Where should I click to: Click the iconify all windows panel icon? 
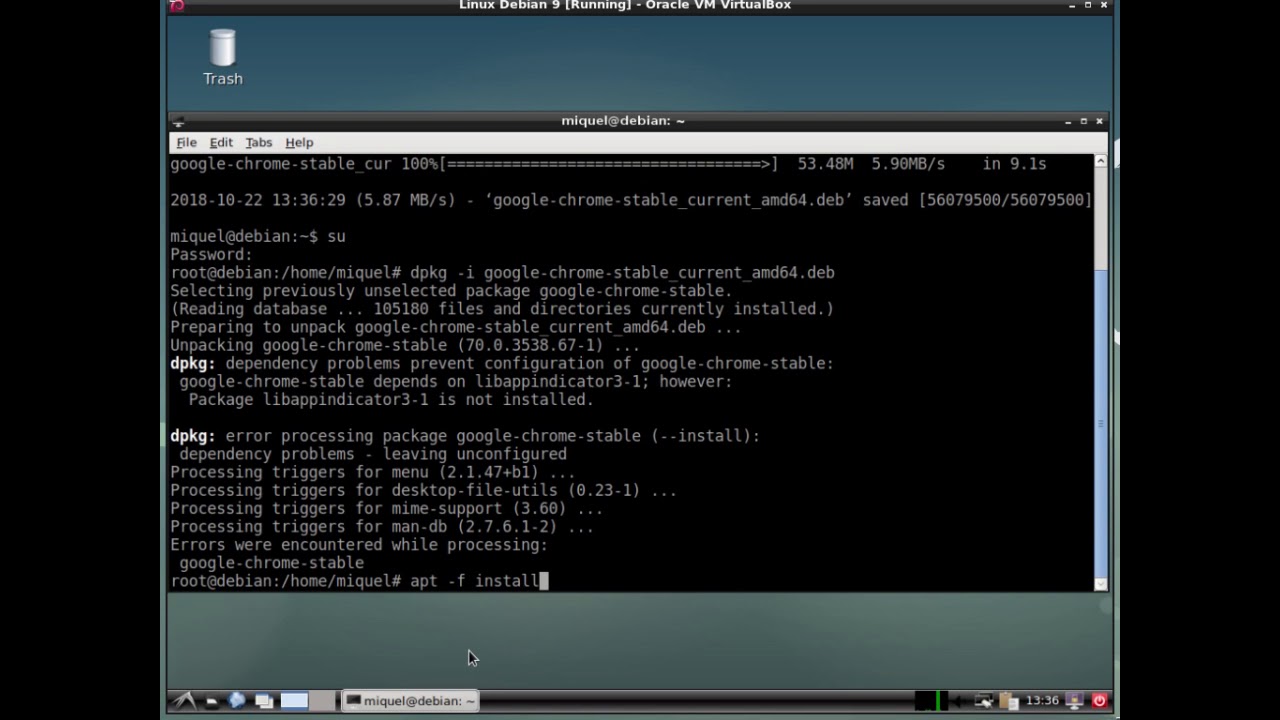pyautogui.click(x=264, y=701)
